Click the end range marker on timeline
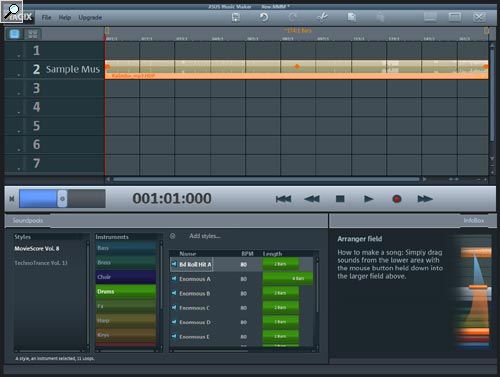This screenshot has width=500, height=377. (486, 31)
